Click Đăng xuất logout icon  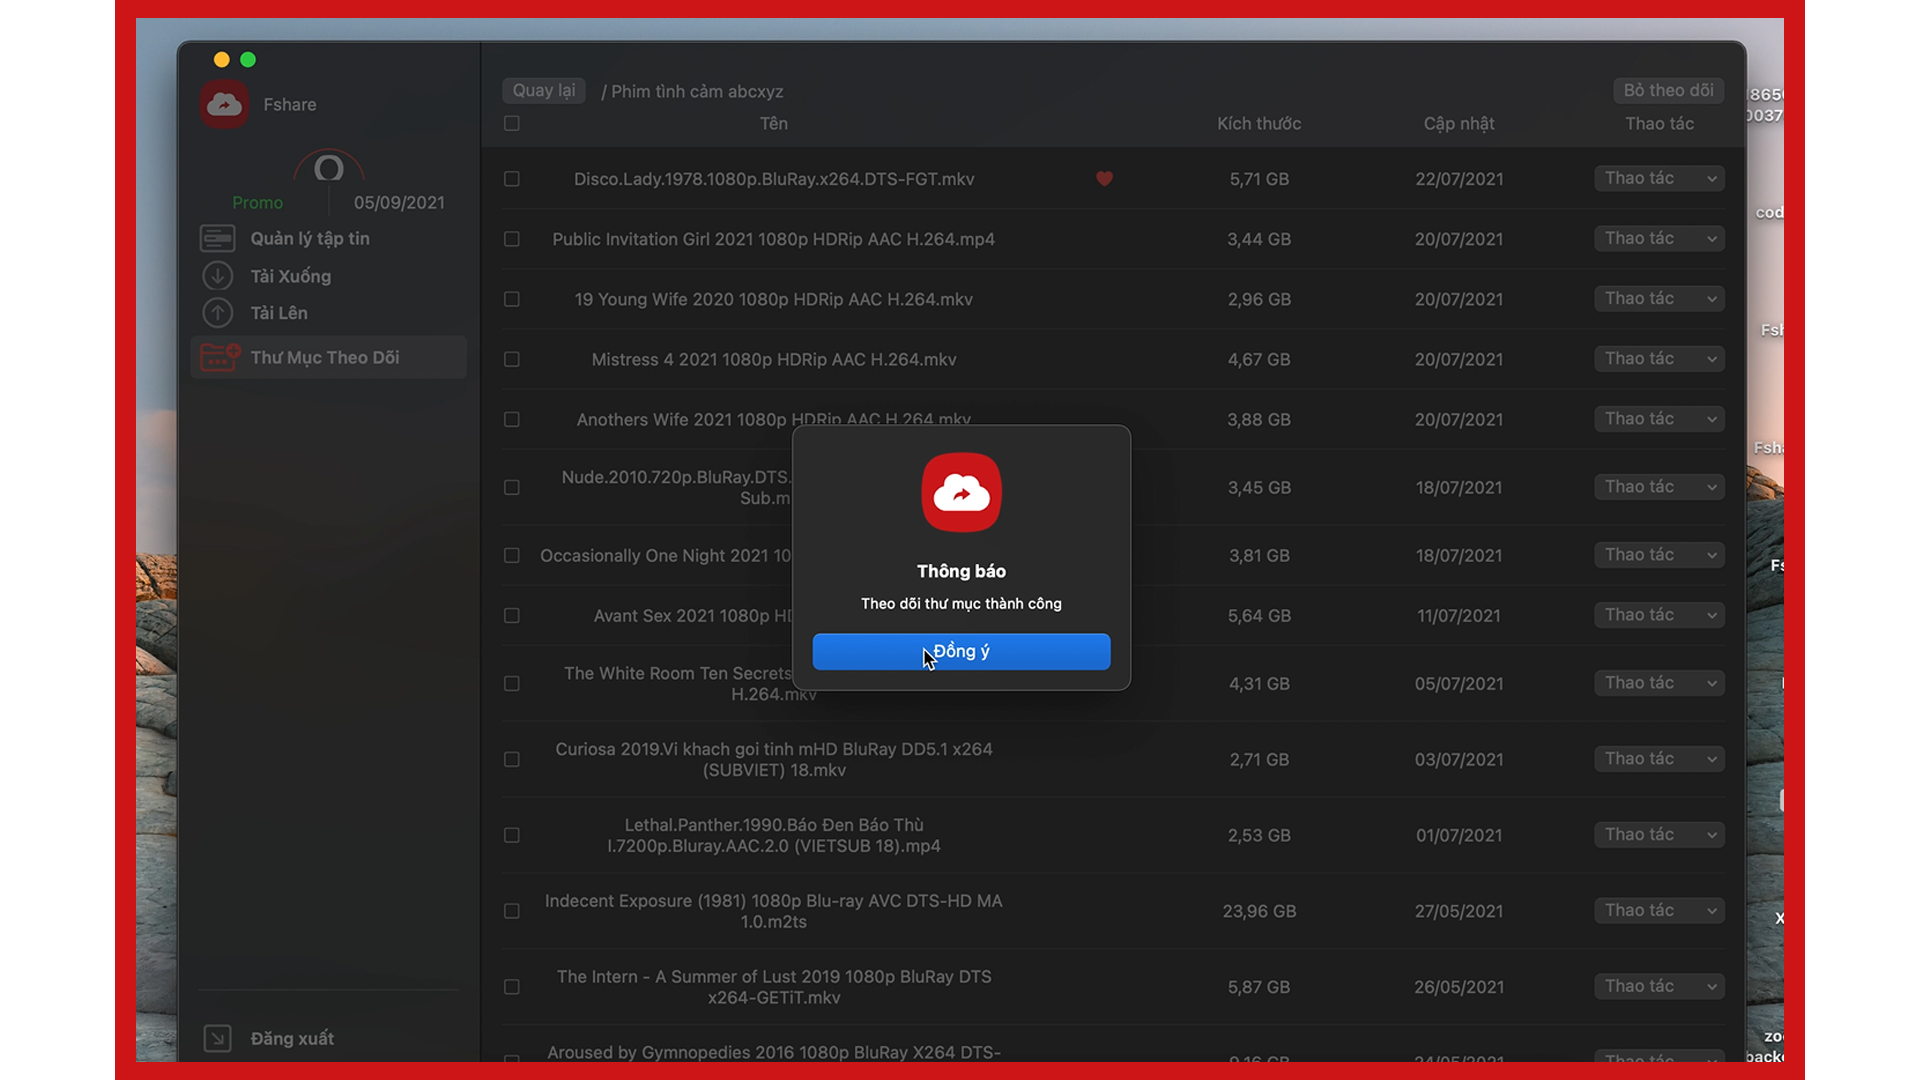tap(214, 1036)
